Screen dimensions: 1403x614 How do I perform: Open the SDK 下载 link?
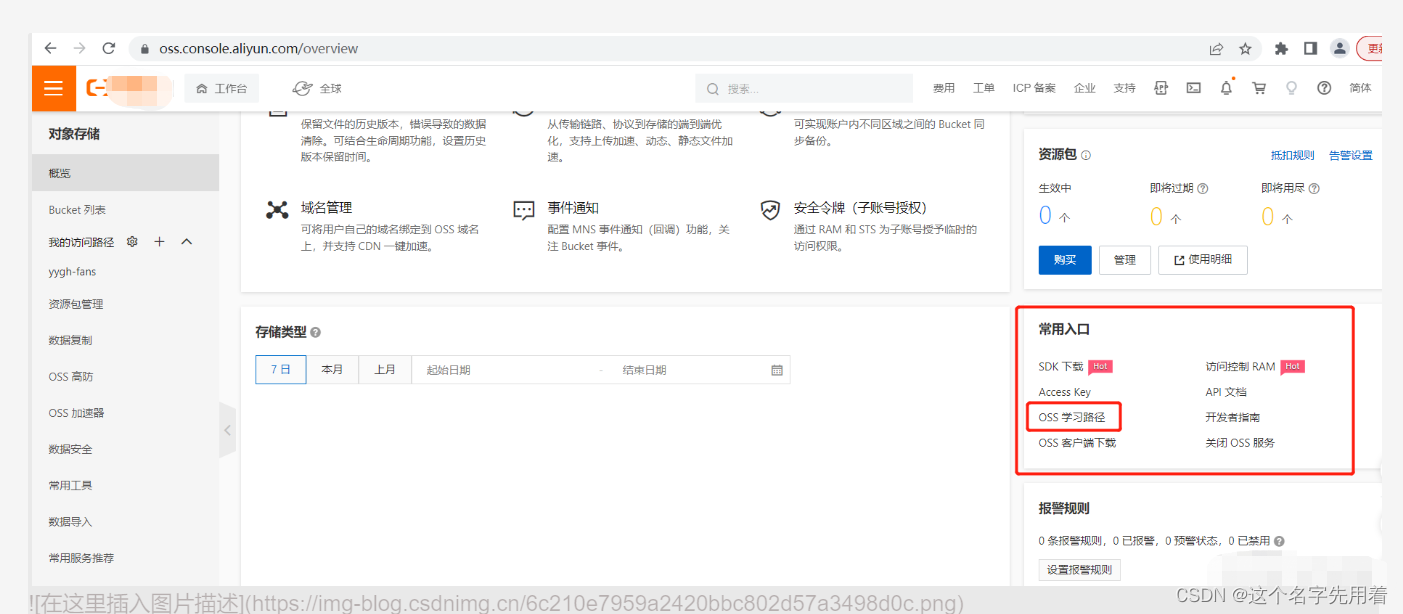pyautogui.click(x=1061, y=366)
